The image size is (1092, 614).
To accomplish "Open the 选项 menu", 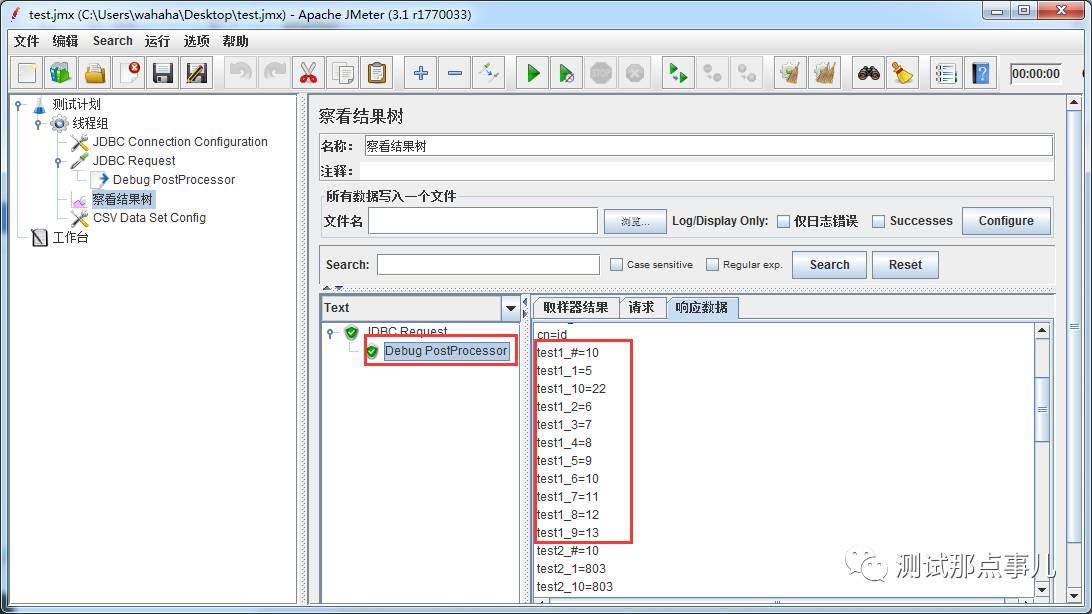I will point(196,41).
